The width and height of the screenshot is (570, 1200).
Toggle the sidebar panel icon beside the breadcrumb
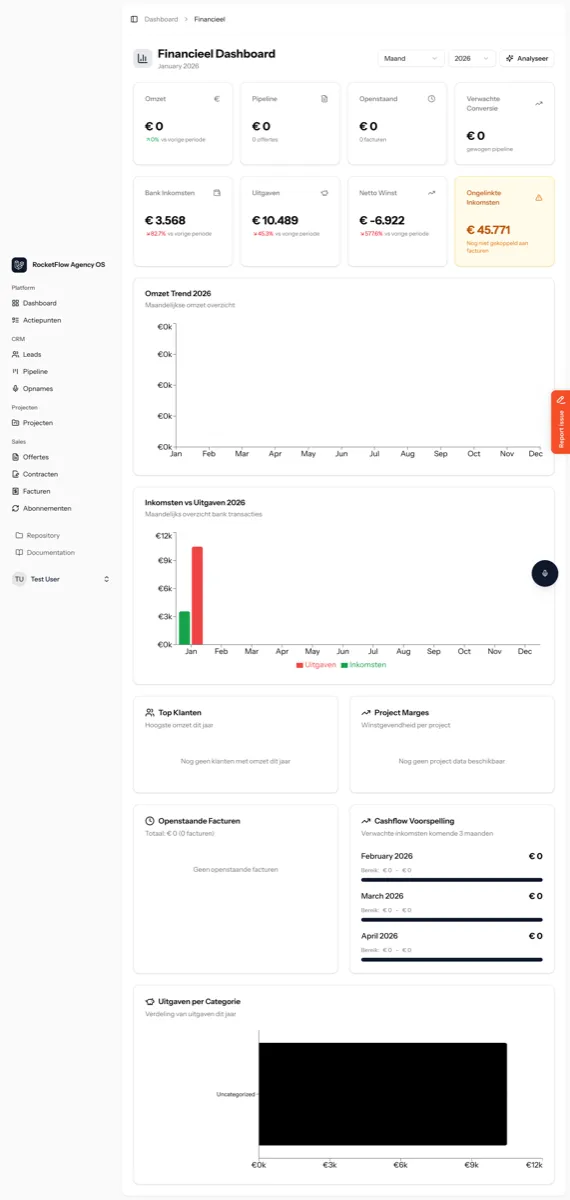tap(135, 19)
